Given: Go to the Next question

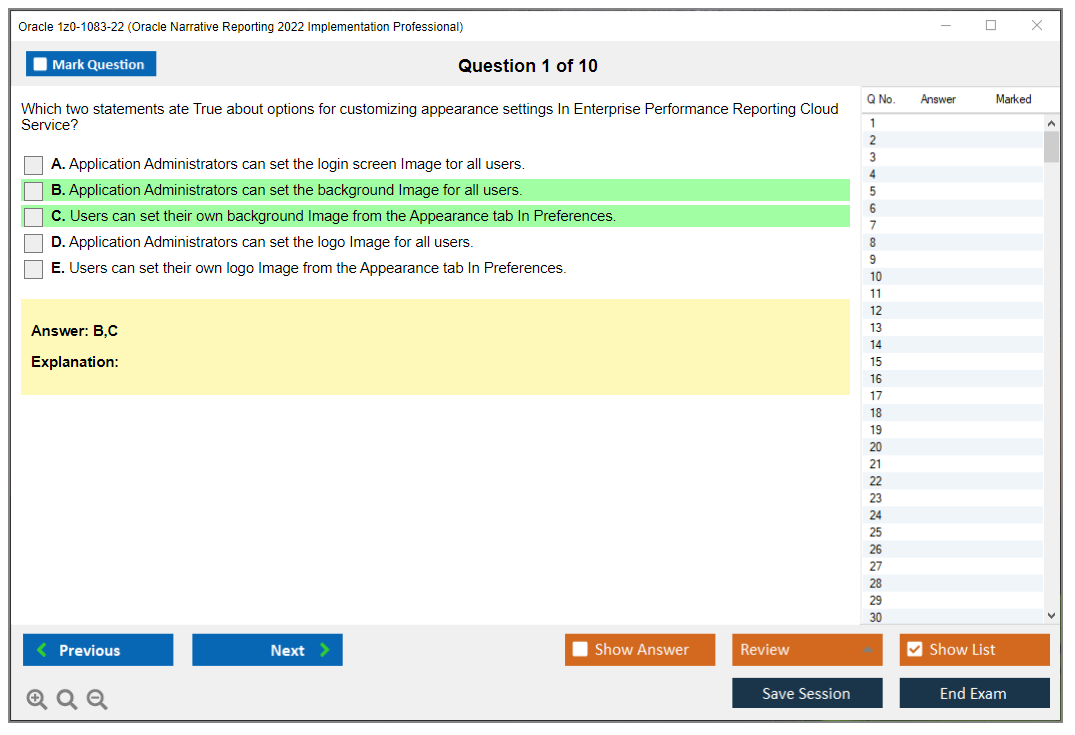Looking at the screenshot, I should click(x=267, y=650).
